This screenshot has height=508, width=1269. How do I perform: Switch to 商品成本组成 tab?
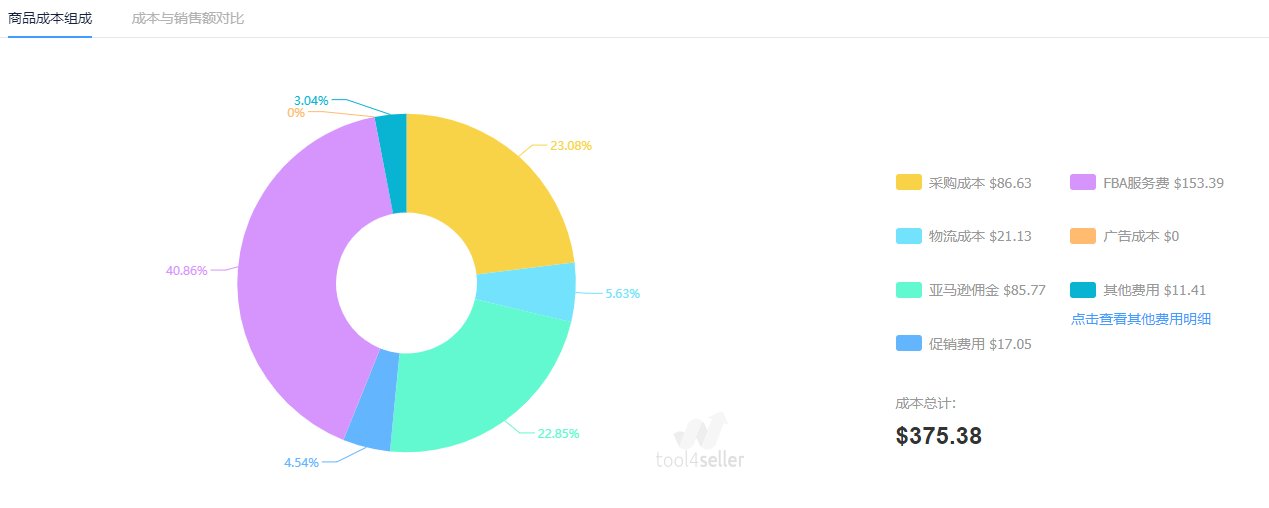(50, 19)
